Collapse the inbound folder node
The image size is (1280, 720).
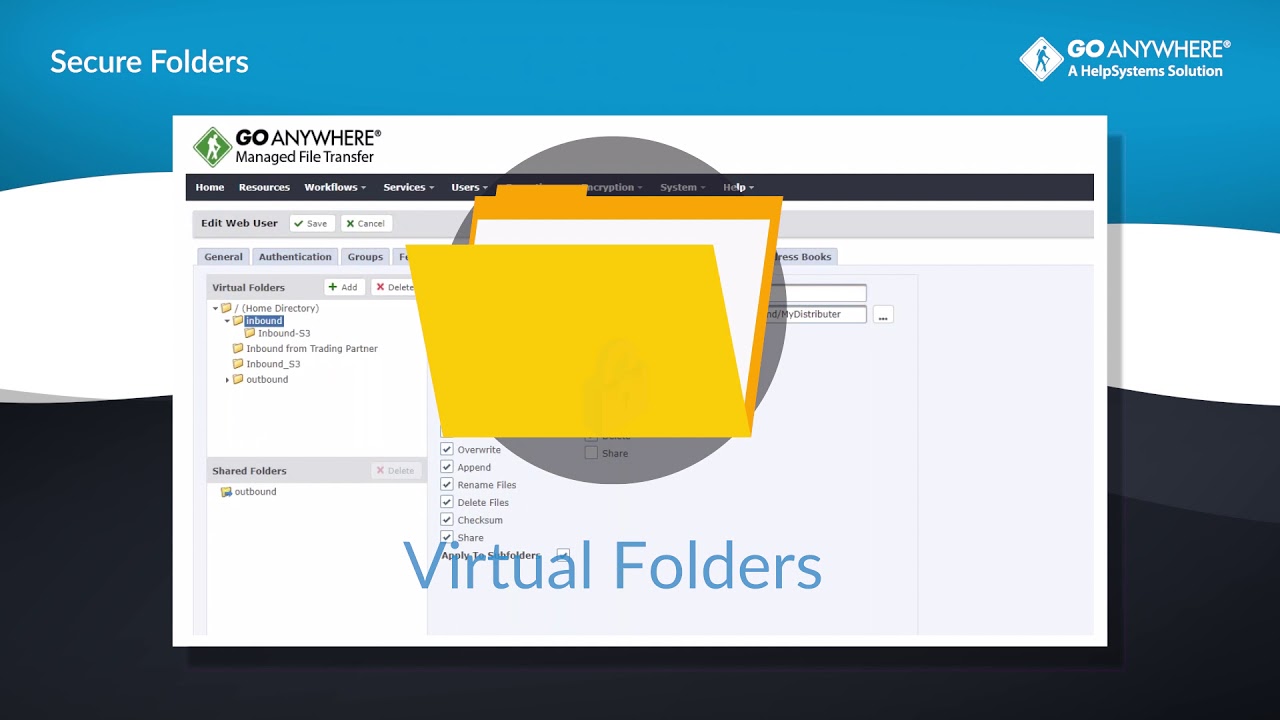click(227, 321)
